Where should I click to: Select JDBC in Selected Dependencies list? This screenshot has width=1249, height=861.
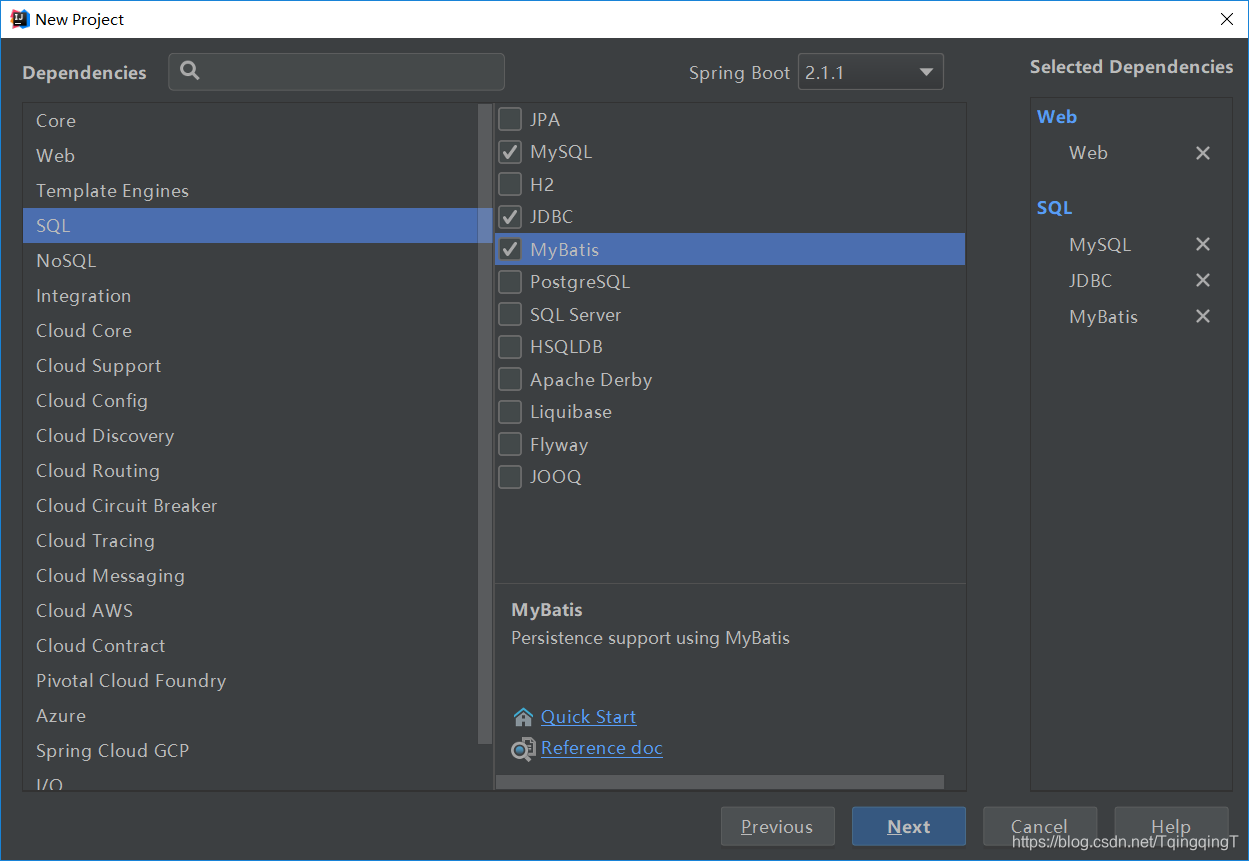tap(1090, 281)
